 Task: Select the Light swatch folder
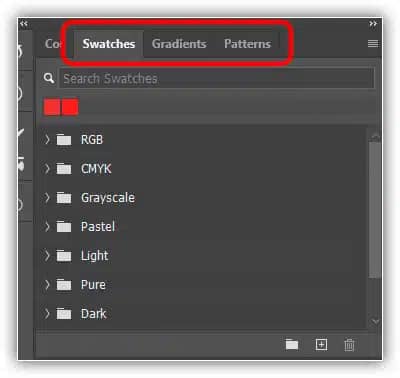pos(203,256)
